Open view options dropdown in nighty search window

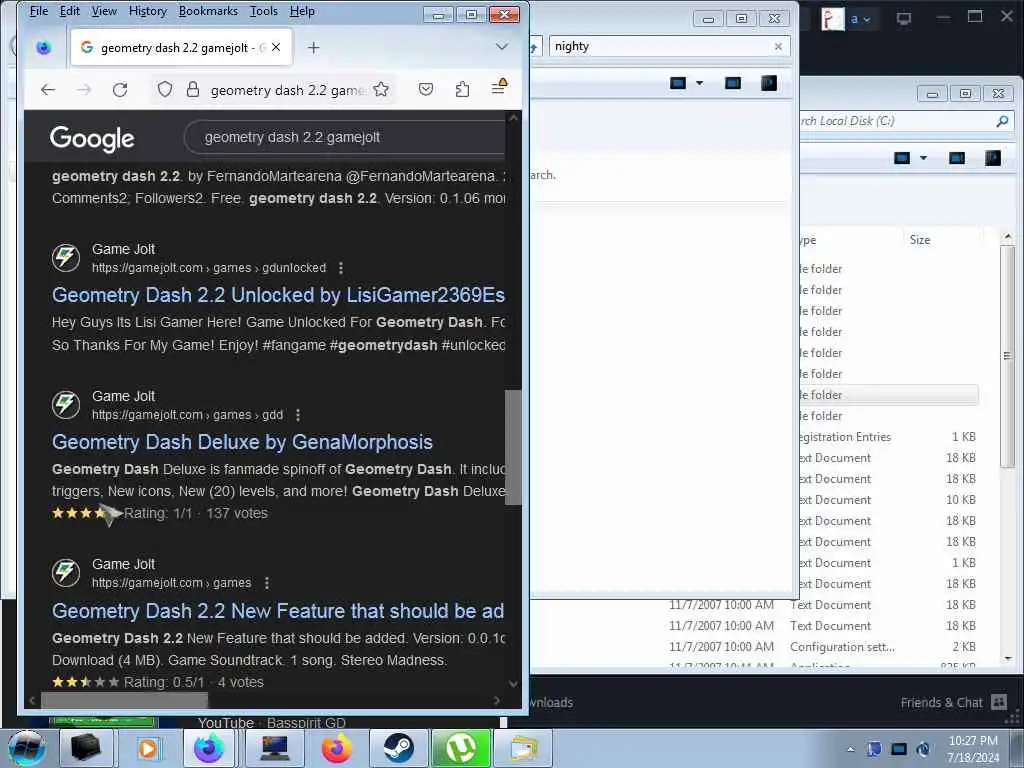pyautogui.click(x=699, y=83)
